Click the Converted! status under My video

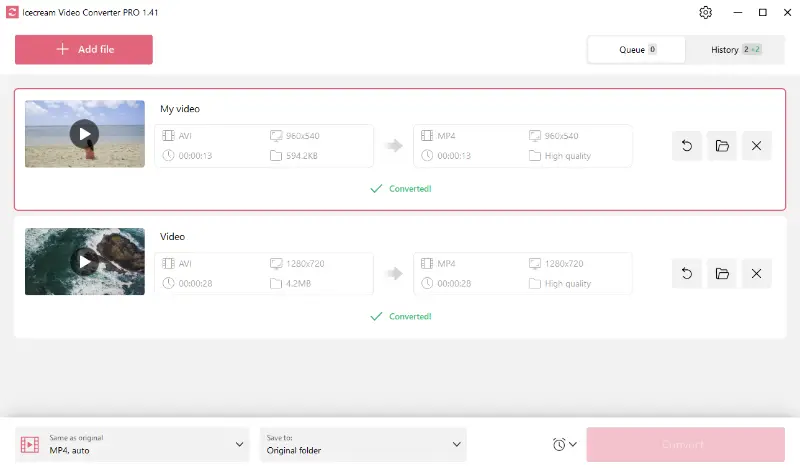pos(401,189)
